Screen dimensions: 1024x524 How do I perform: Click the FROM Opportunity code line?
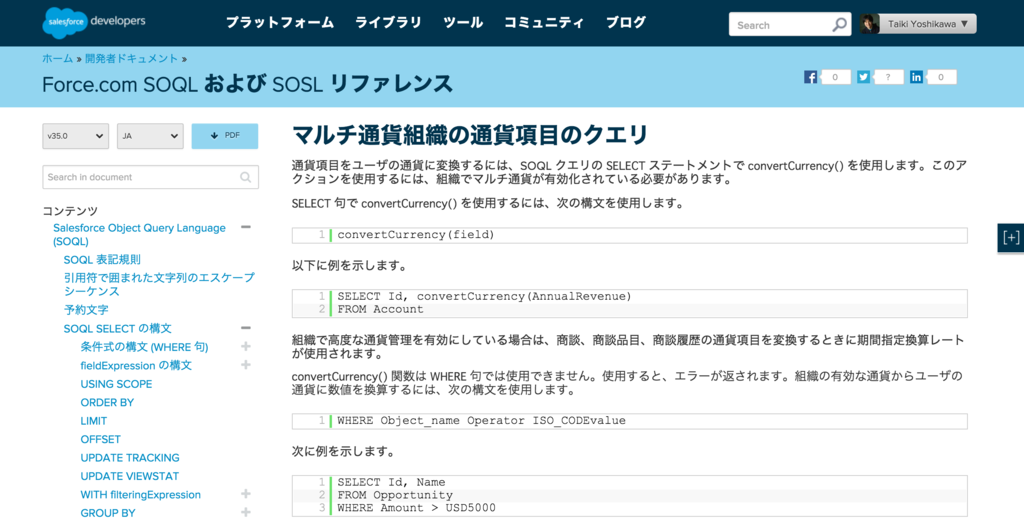tap(394, 495)
